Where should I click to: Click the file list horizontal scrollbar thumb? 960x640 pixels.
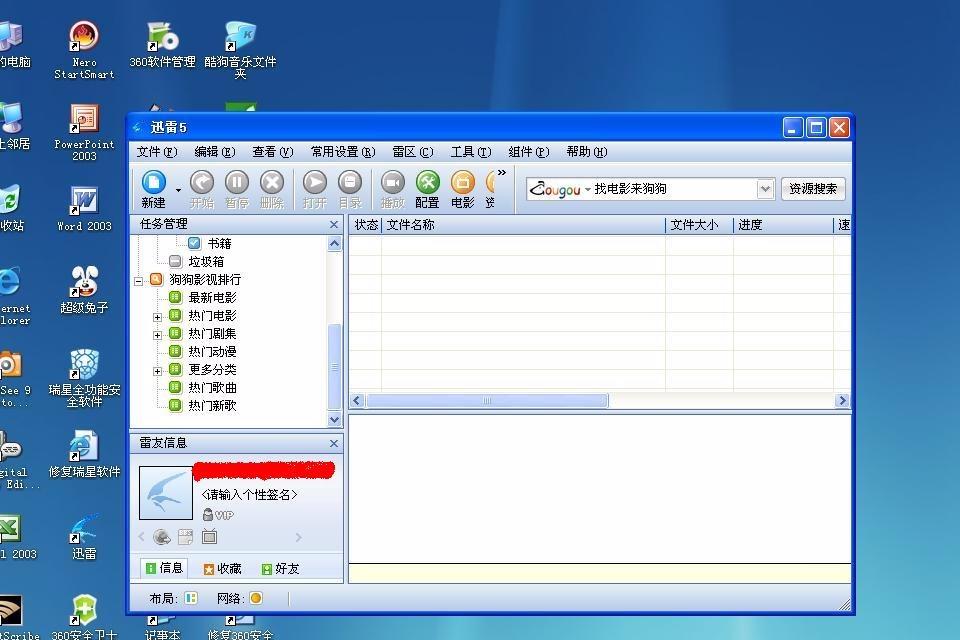[x=487, y=401]
